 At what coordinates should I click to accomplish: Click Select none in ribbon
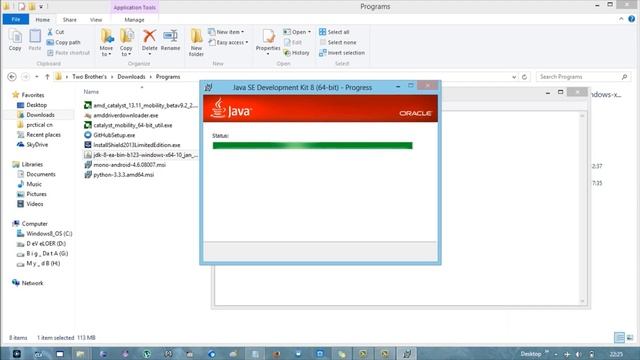point(338,42)
